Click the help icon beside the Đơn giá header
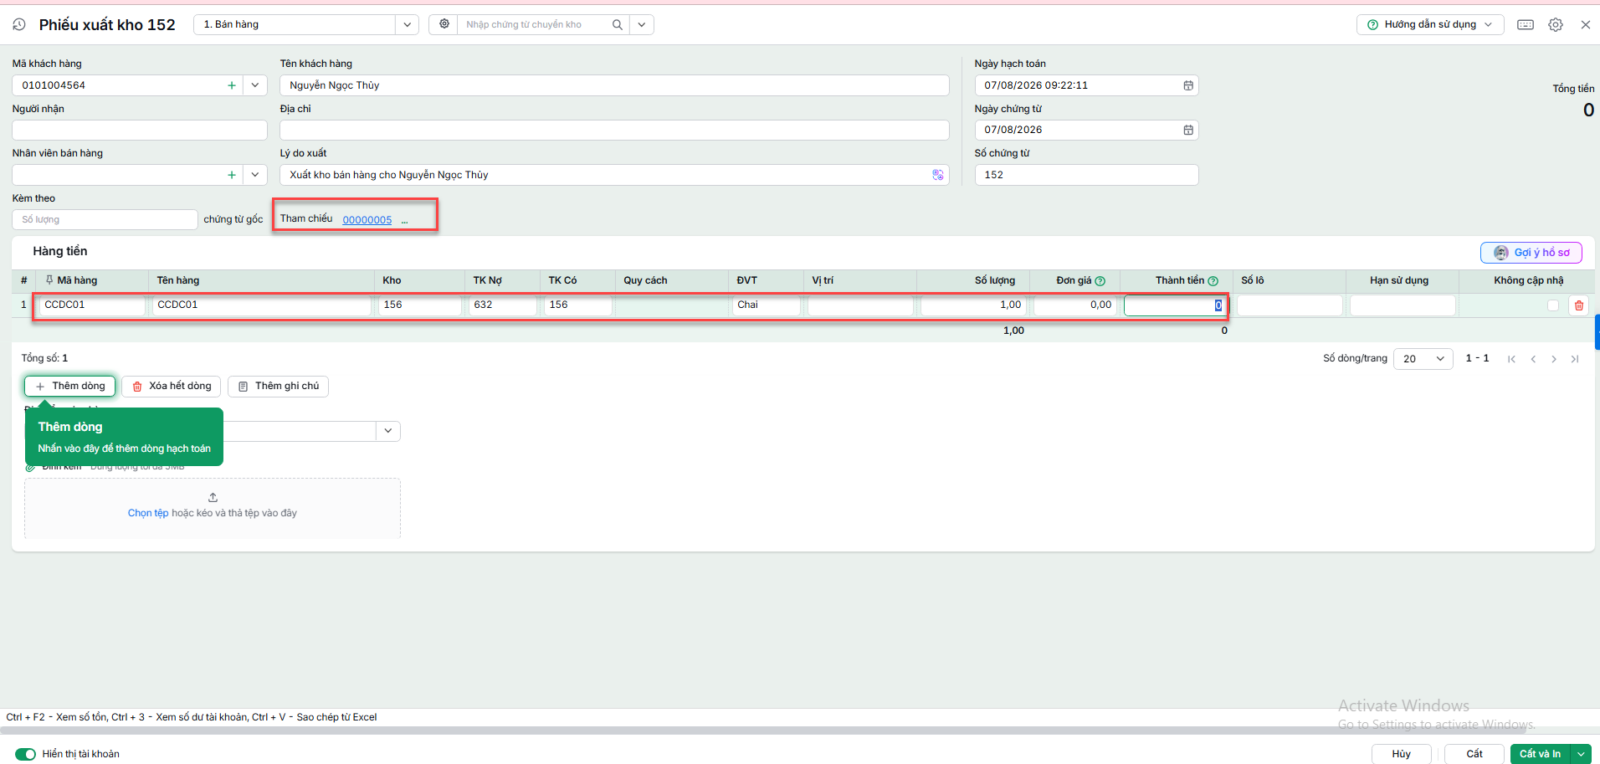This screenshot has width=1600, height=764. pyautogui.click(x=1100, y=281)
